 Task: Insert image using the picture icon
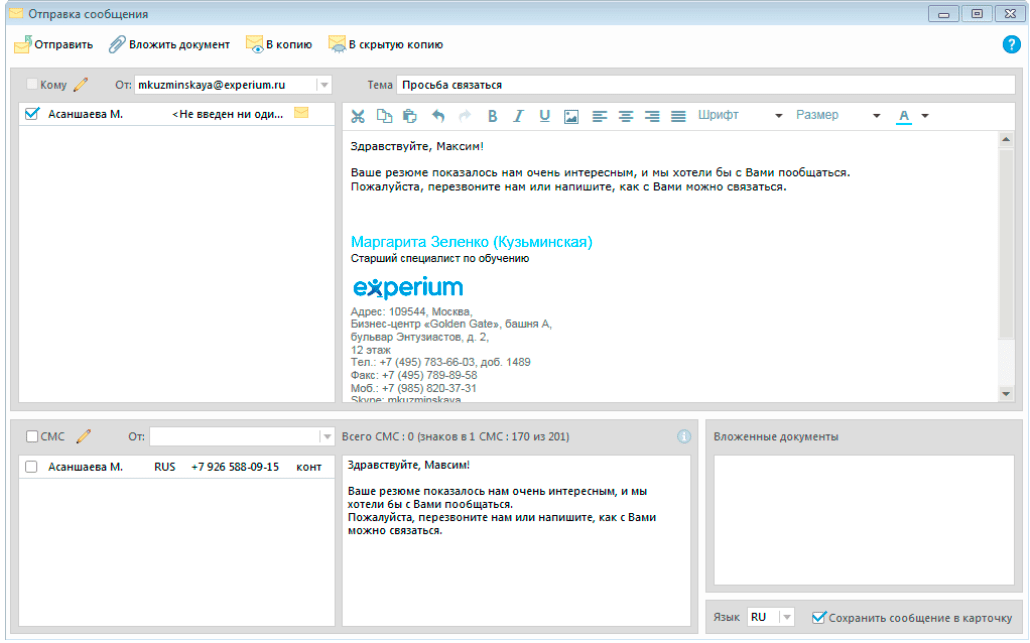pyautogui.click(x=571, y=116)
